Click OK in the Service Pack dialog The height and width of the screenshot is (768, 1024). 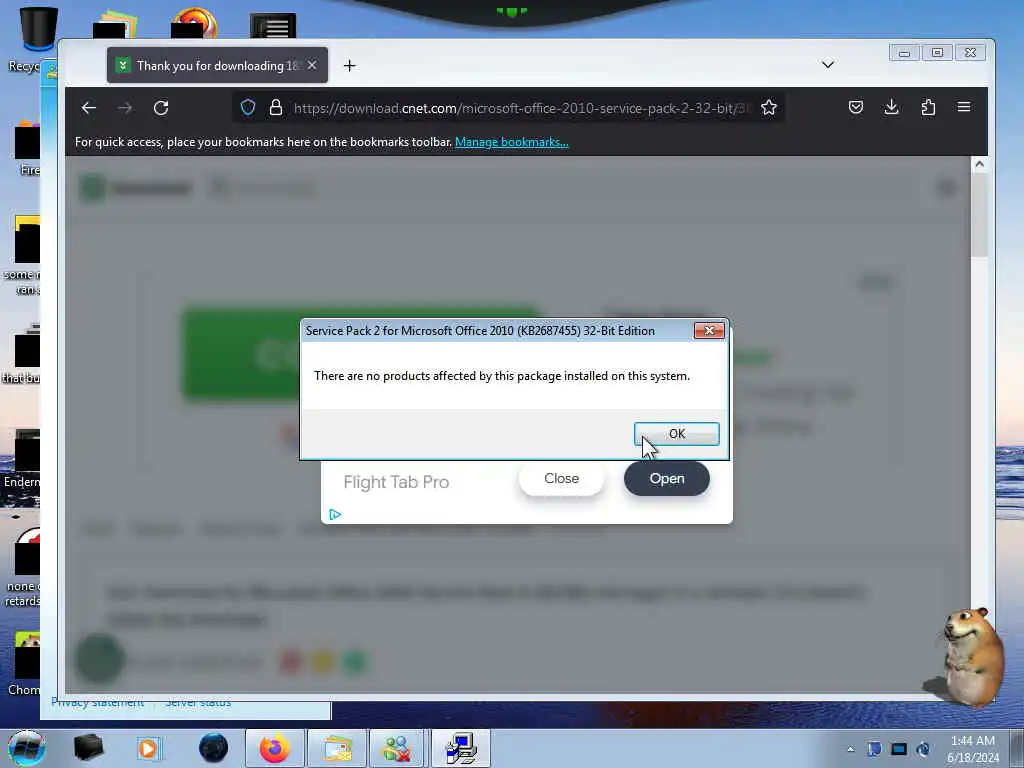tap(677, 434)
